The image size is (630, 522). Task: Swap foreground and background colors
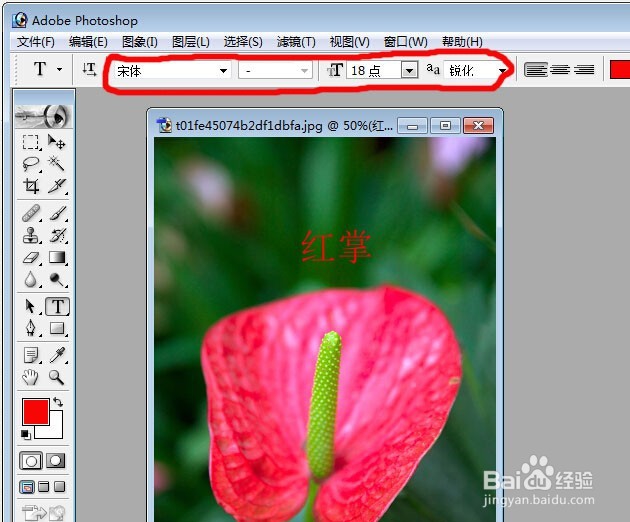[58, 402]
